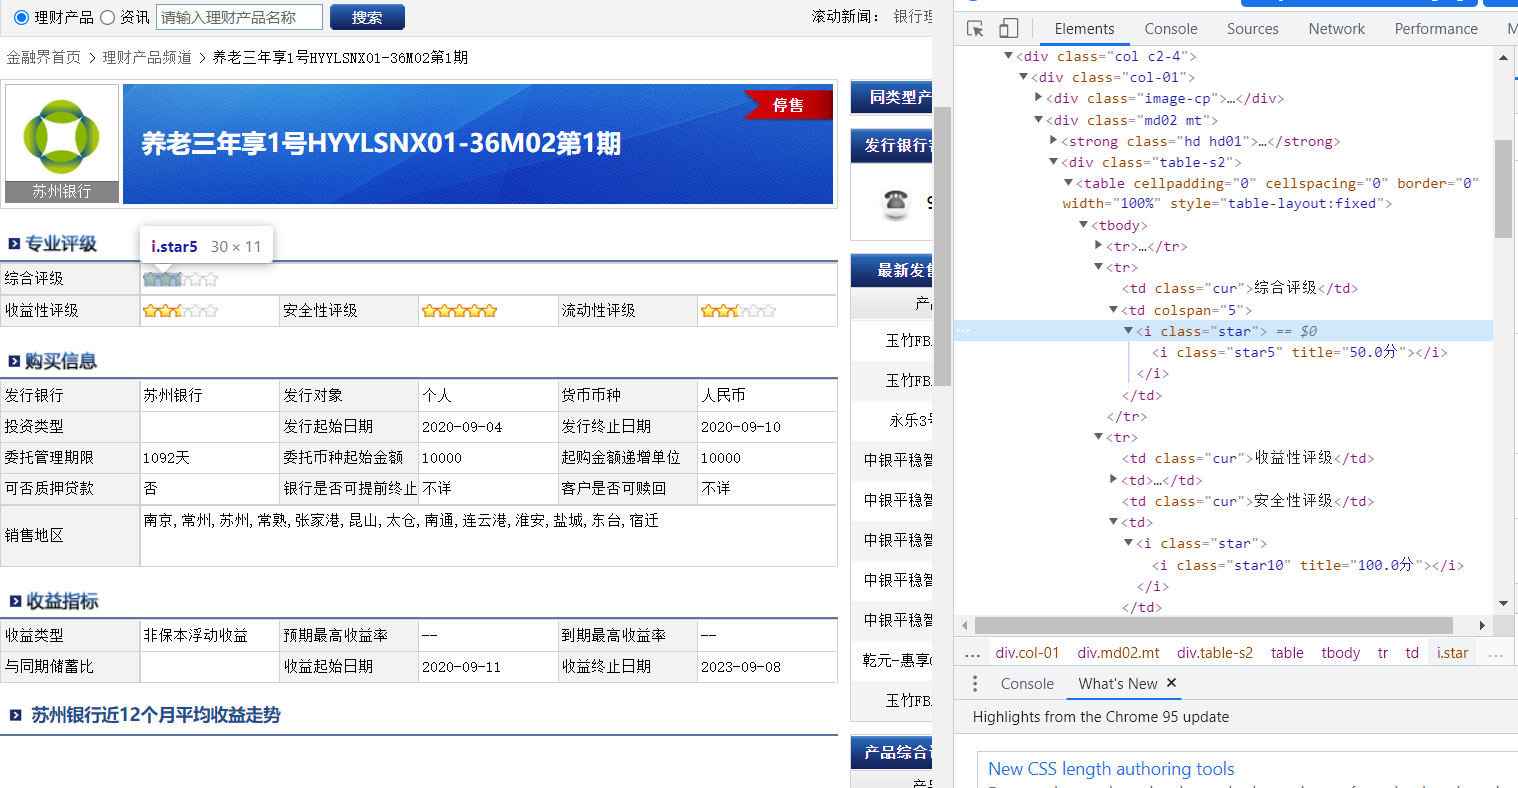Collapse the tbody node
1518x788 pixels.
(x=1083, y=225)
